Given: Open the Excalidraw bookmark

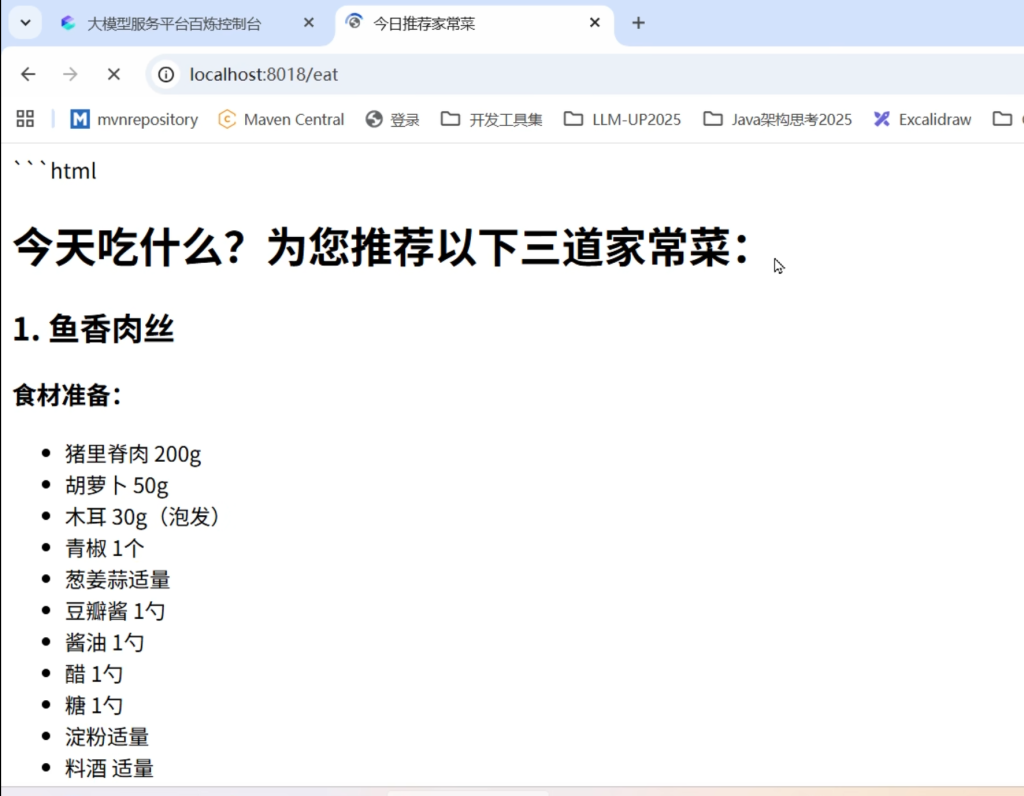Looking at the screenshot, I should point(922,119).
